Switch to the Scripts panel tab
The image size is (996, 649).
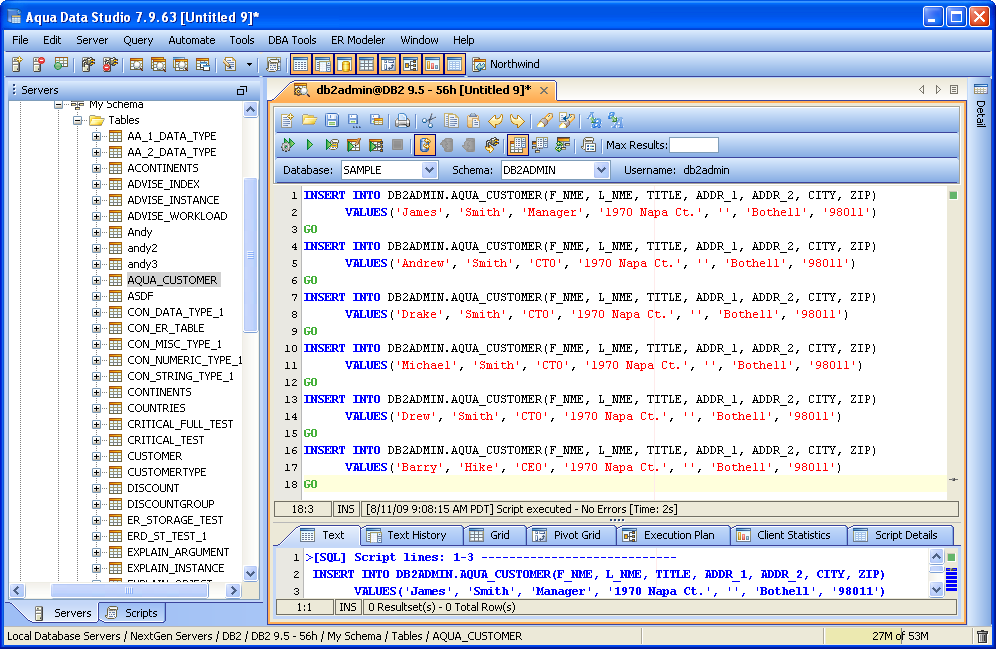coord(132,613)
